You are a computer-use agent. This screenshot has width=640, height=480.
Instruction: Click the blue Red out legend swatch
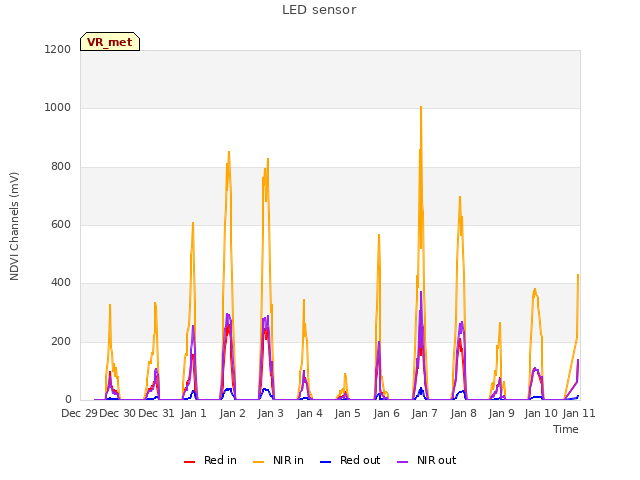[x=325, y=462]
